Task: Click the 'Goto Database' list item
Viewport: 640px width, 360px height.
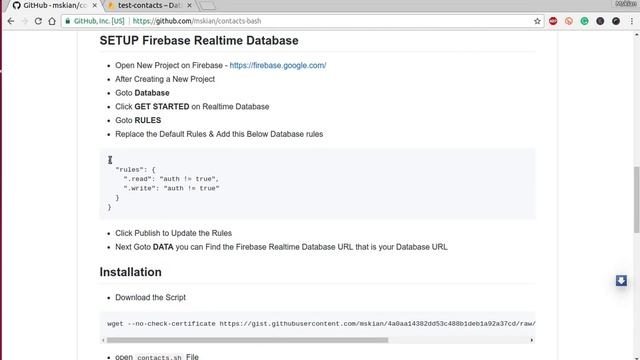Action: 142,93
